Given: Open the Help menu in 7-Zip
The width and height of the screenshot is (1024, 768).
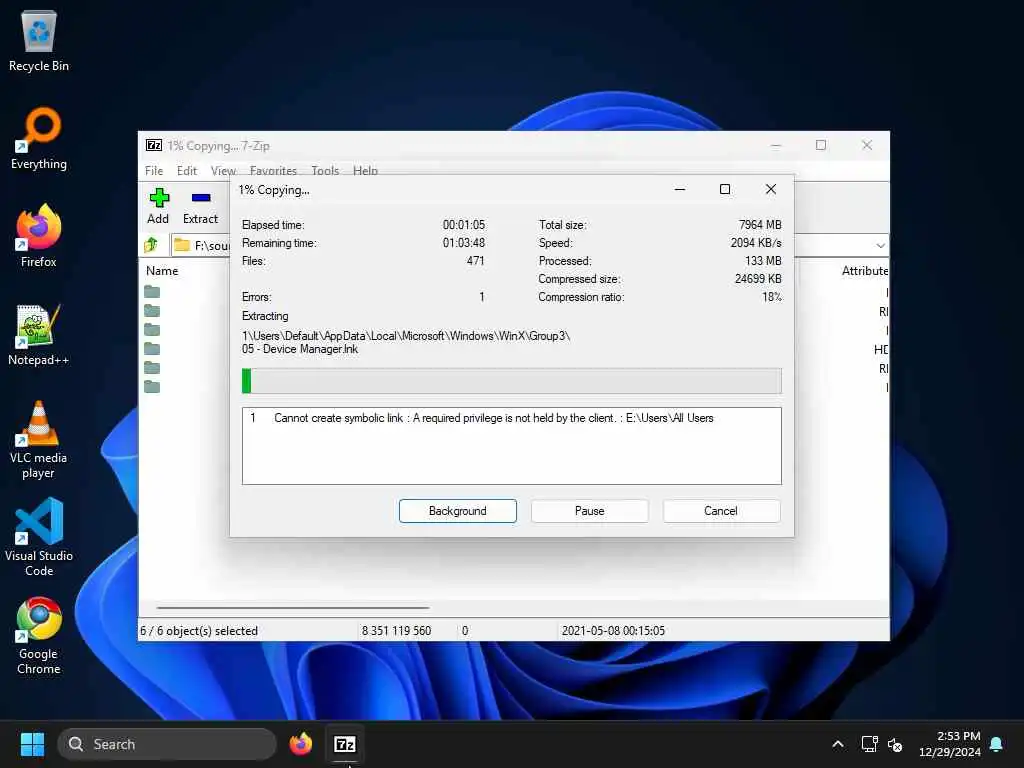Looking at the screenshot, I should [366, 170].
